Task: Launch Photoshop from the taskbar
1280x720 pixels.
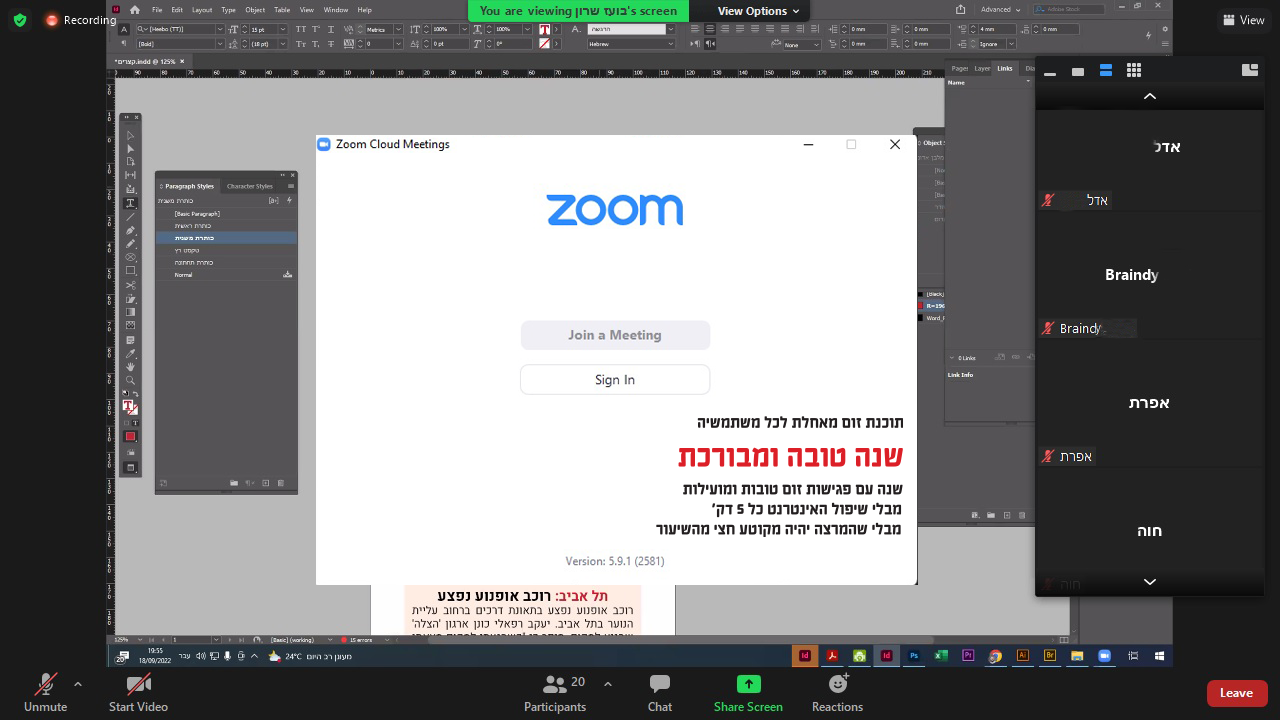Action: point(913,656)
